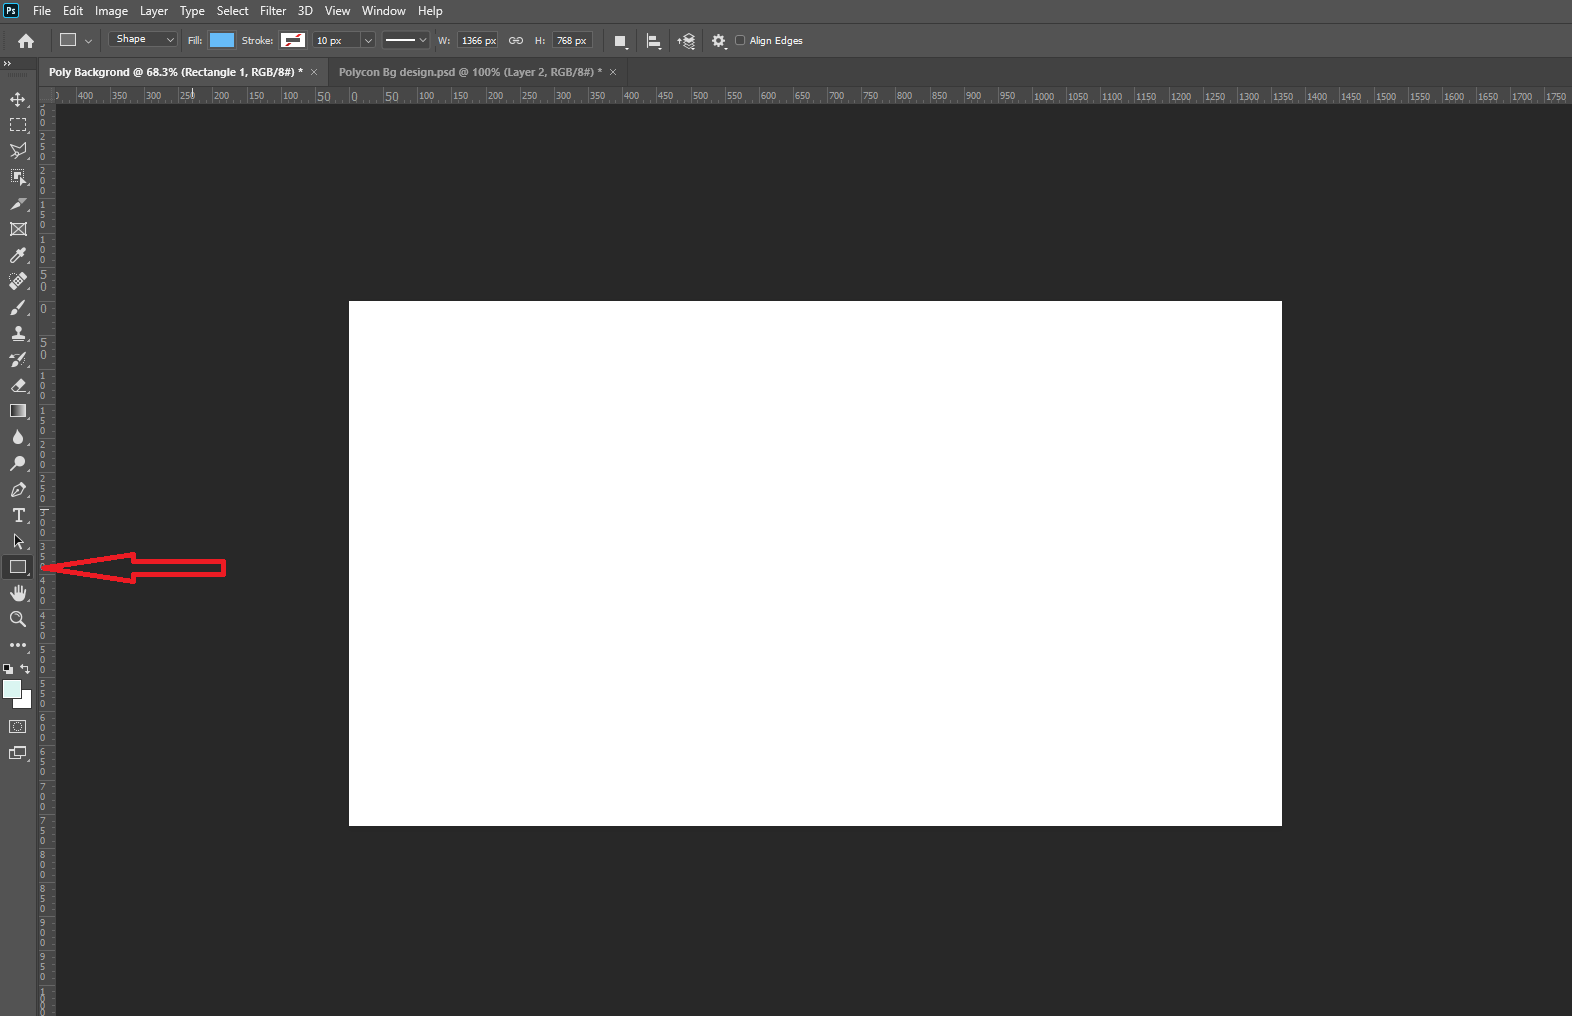Select the Move tool

pyautogui.click(x=18, y=99)
